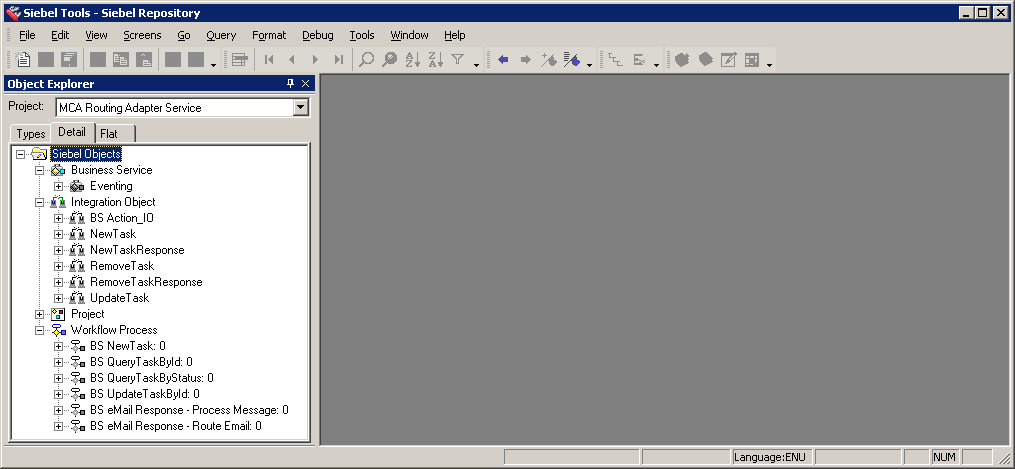
Task: Click the stair-step hierarchy toolbar icon
Action: [615, 60]
